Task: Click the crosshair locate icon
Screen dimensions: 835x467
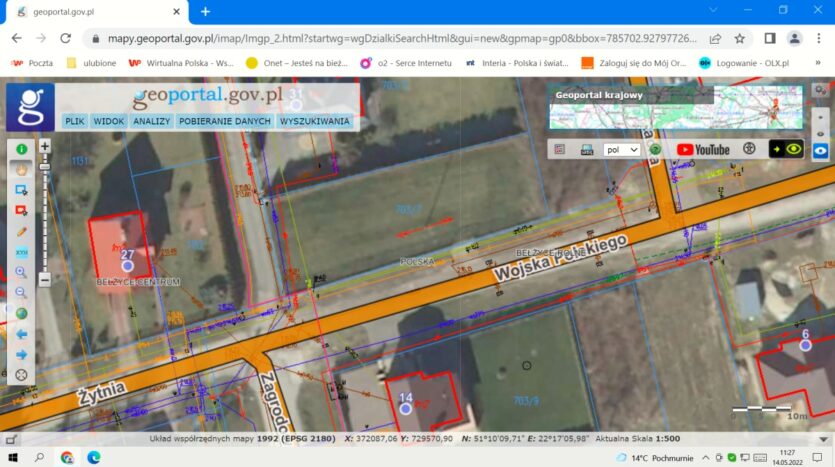Action: pyautogui.click(x=21, y=375)
